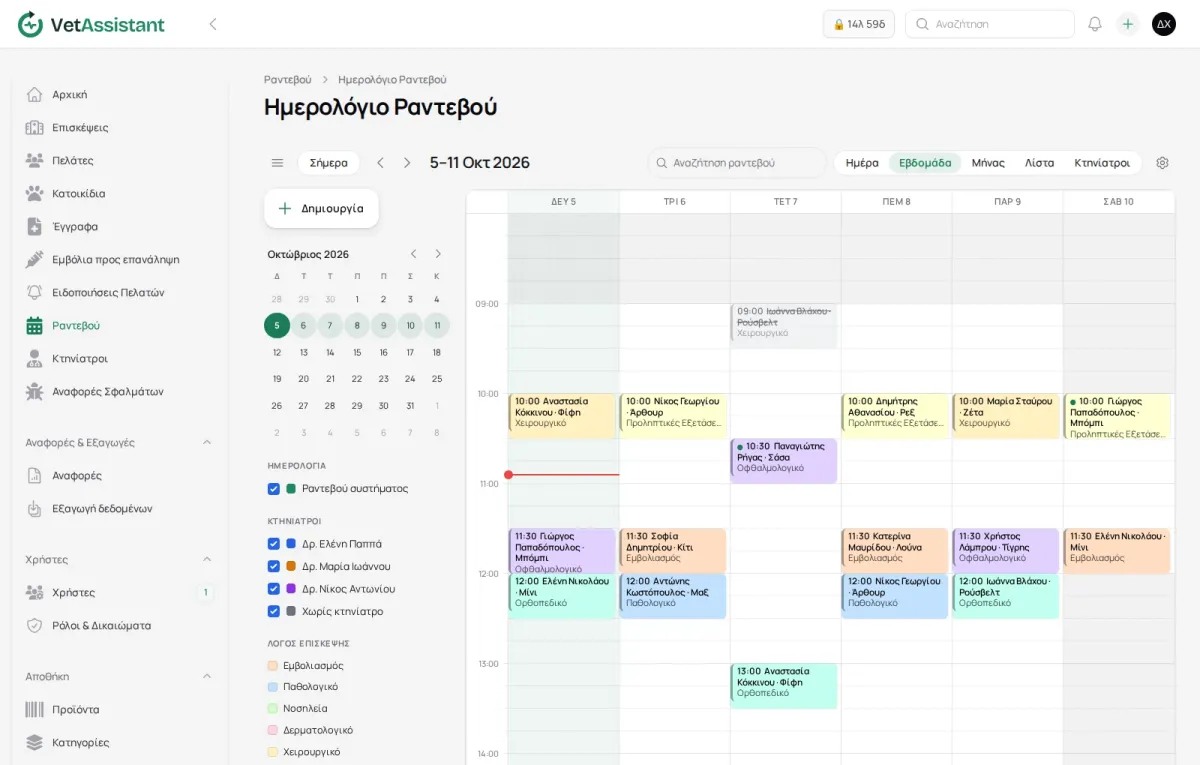The image size is (1200, 765).
Task: Uncheck Ραντεβού συστήματος calendar checkbox
Action: click(274, 489)
